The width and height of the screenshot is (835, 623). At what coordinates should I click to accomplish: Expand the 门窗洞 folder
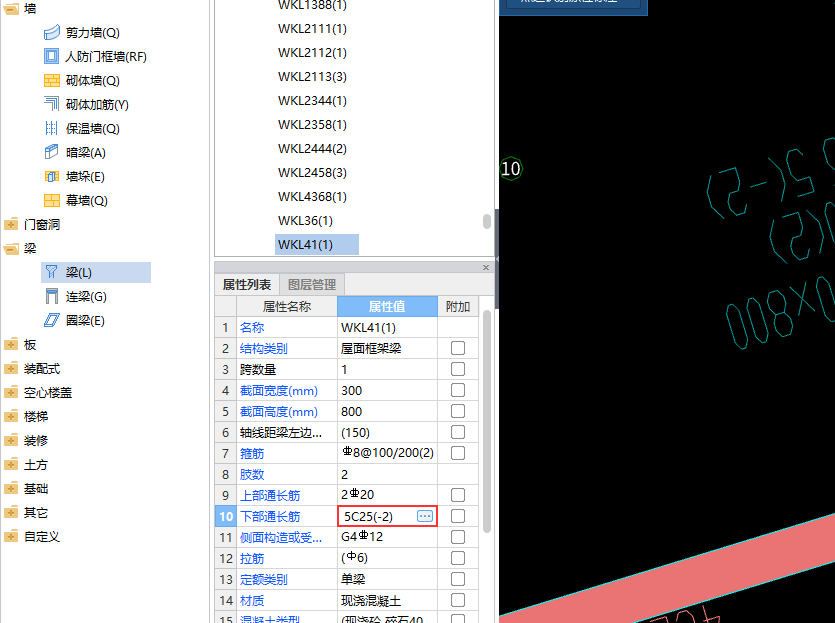[x=11, y=224]
